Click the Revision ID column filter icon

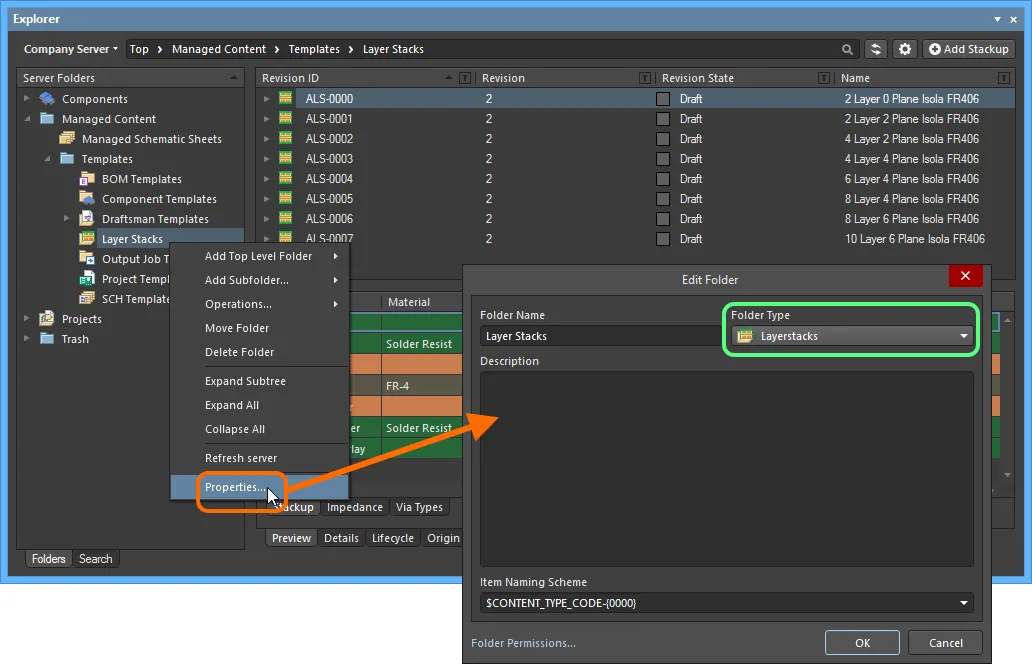click(465, 78)
